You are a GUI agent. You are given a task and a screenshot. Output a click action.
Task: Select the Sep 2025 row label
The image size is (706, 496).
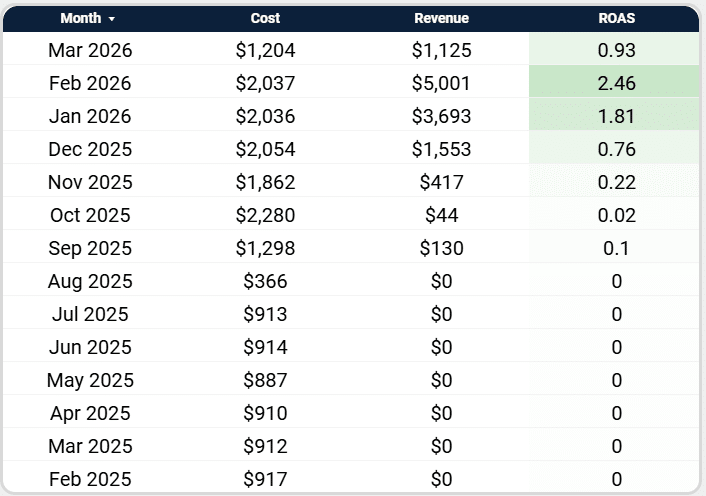[x=90, y=248]
